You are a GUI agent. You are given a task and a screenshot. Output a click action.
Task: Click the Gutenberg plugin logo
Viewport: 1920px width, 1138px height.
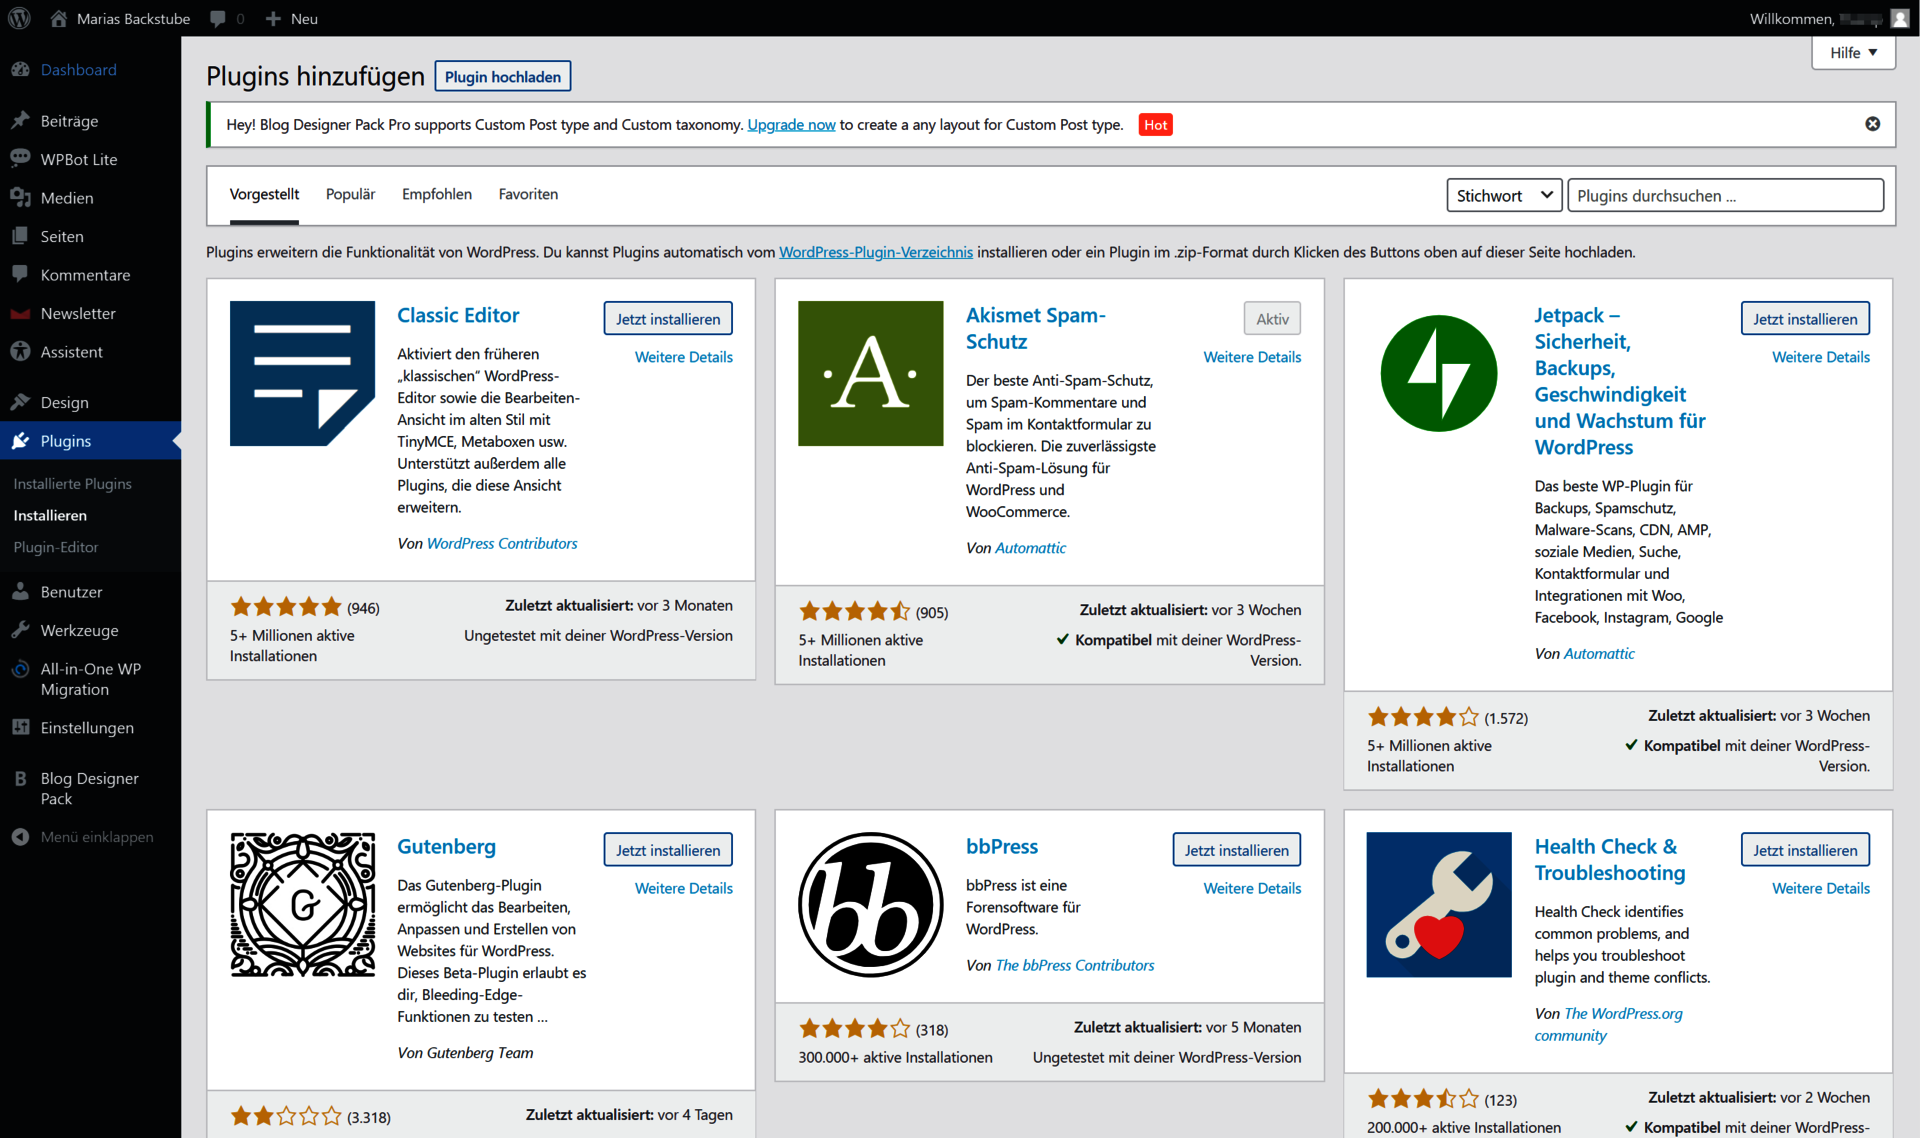pyautogui.click(x=302, y=904)
